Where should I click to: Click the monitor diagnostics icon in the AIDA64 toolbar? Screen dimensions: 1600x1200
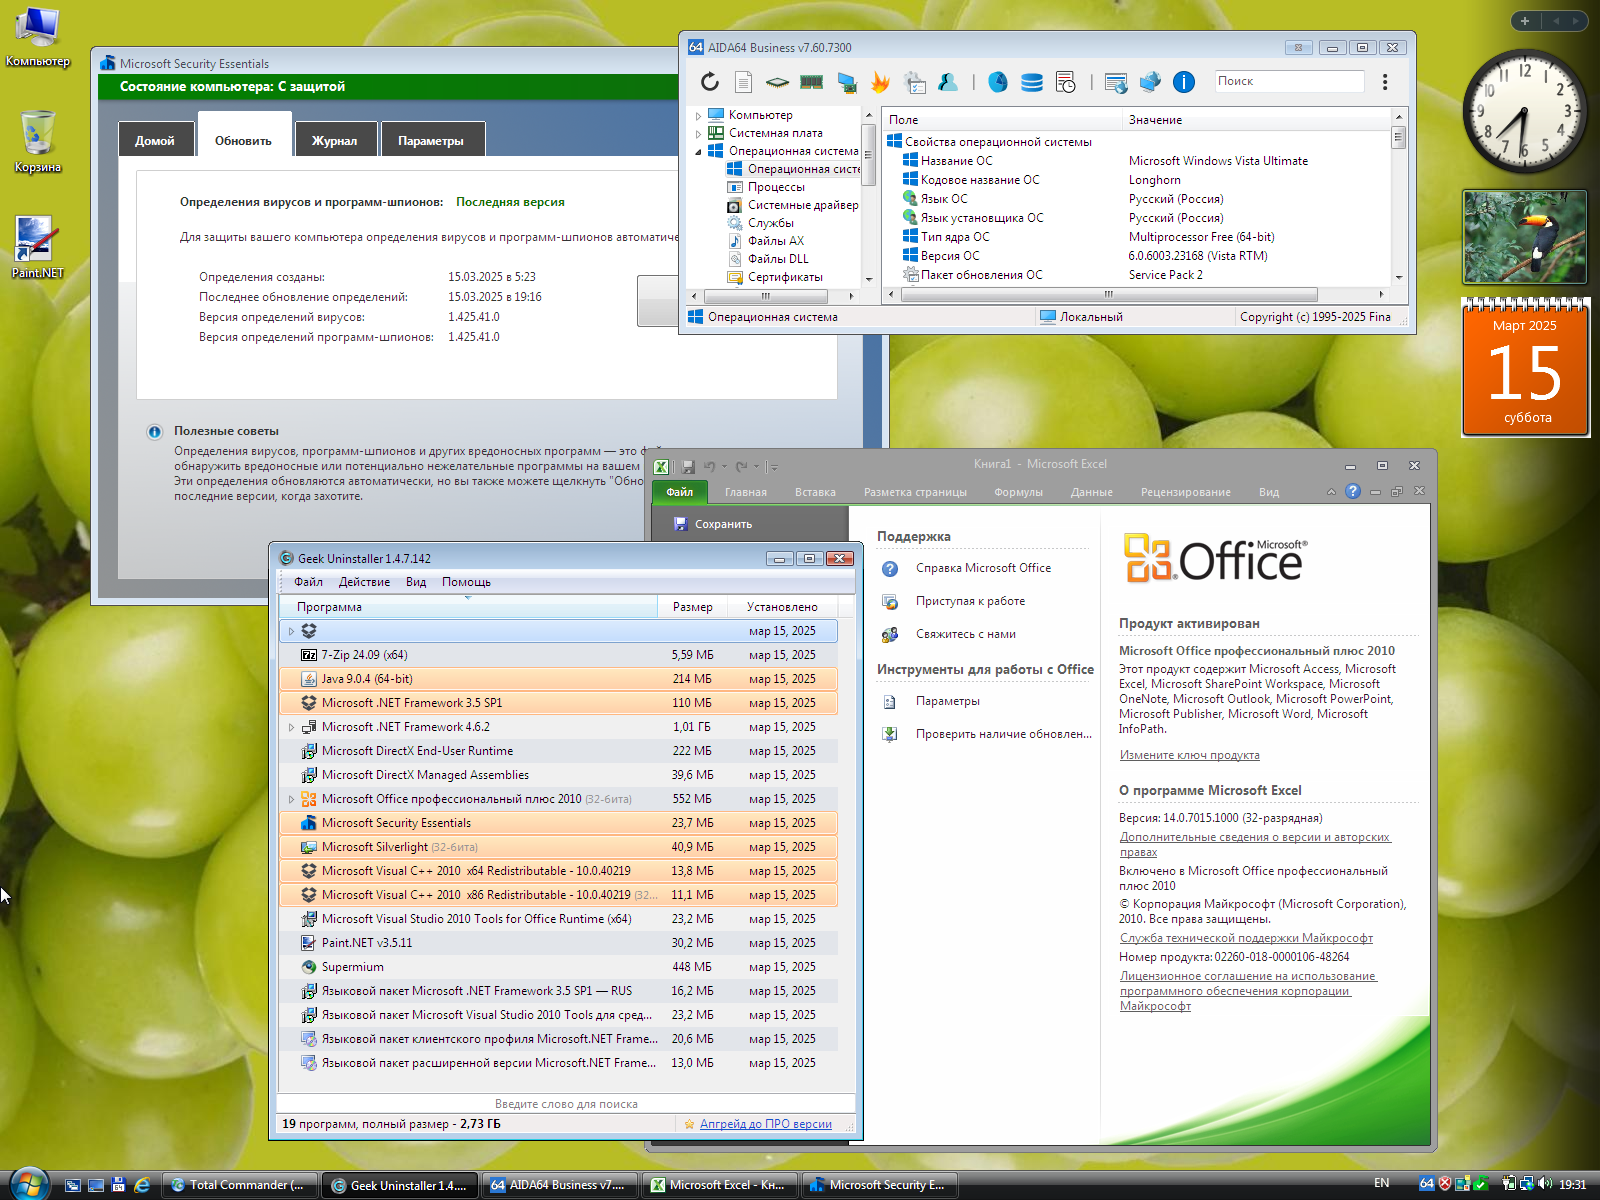click(846, 82)
